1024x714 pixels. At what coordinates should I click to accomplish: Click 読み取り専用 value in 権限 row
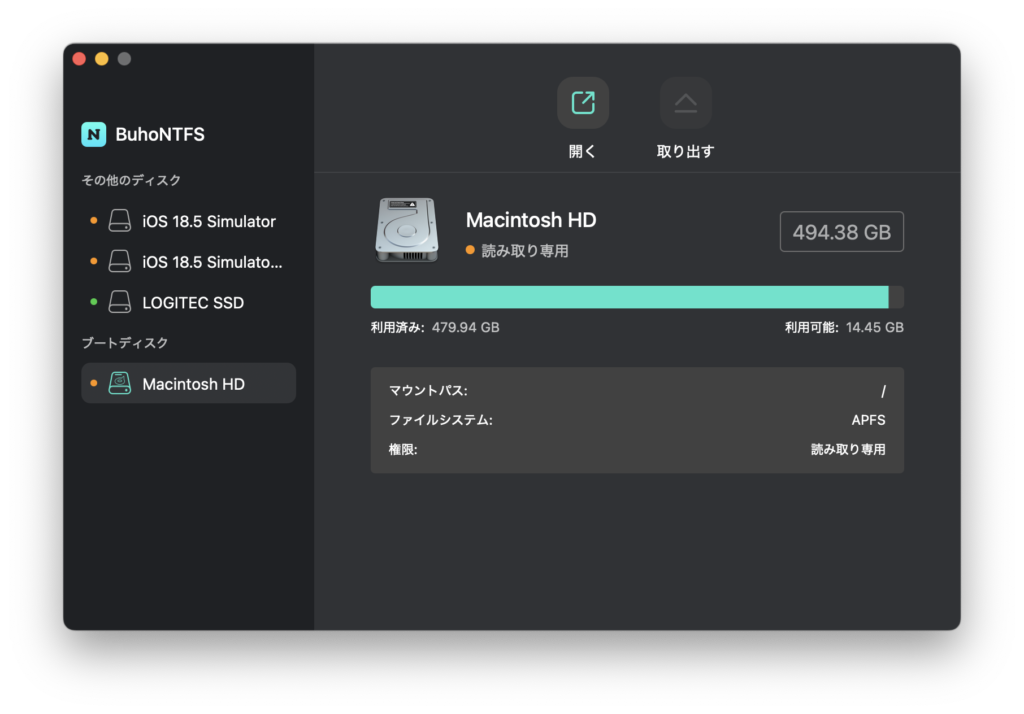point(848,449)
